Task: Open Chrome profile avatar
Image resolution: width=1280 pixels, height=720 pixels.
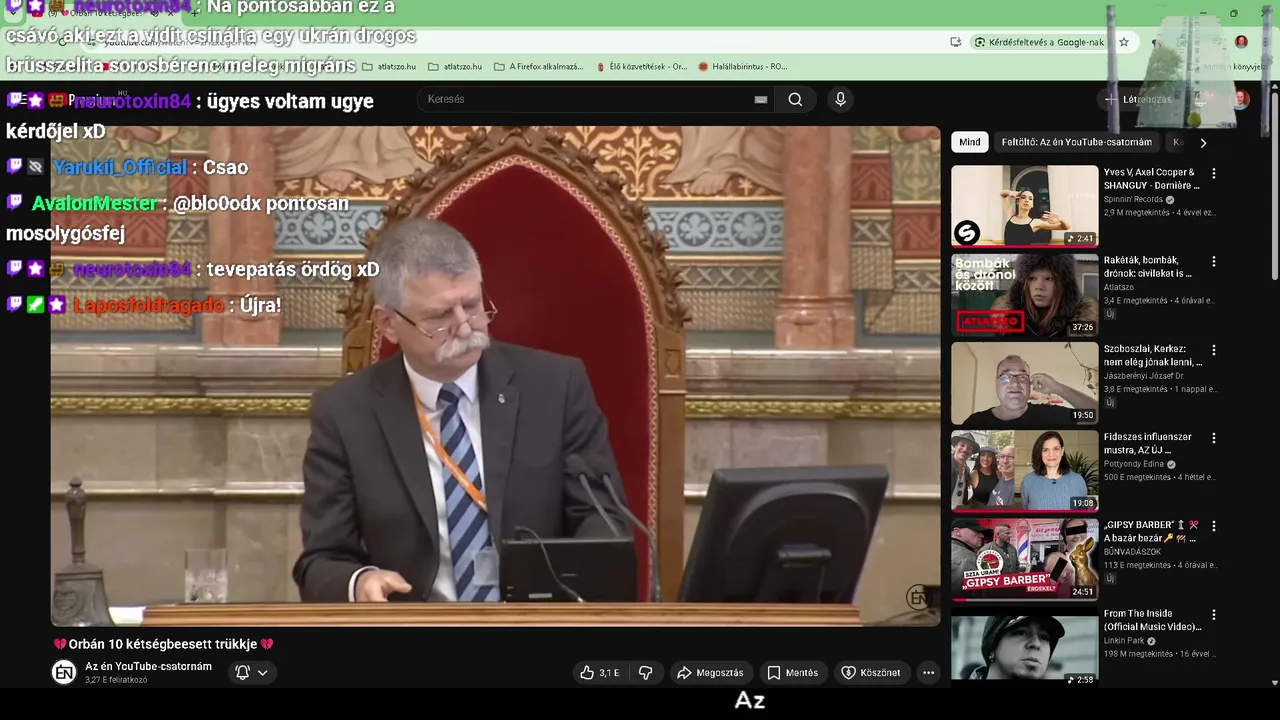Action: point(1241,42)
